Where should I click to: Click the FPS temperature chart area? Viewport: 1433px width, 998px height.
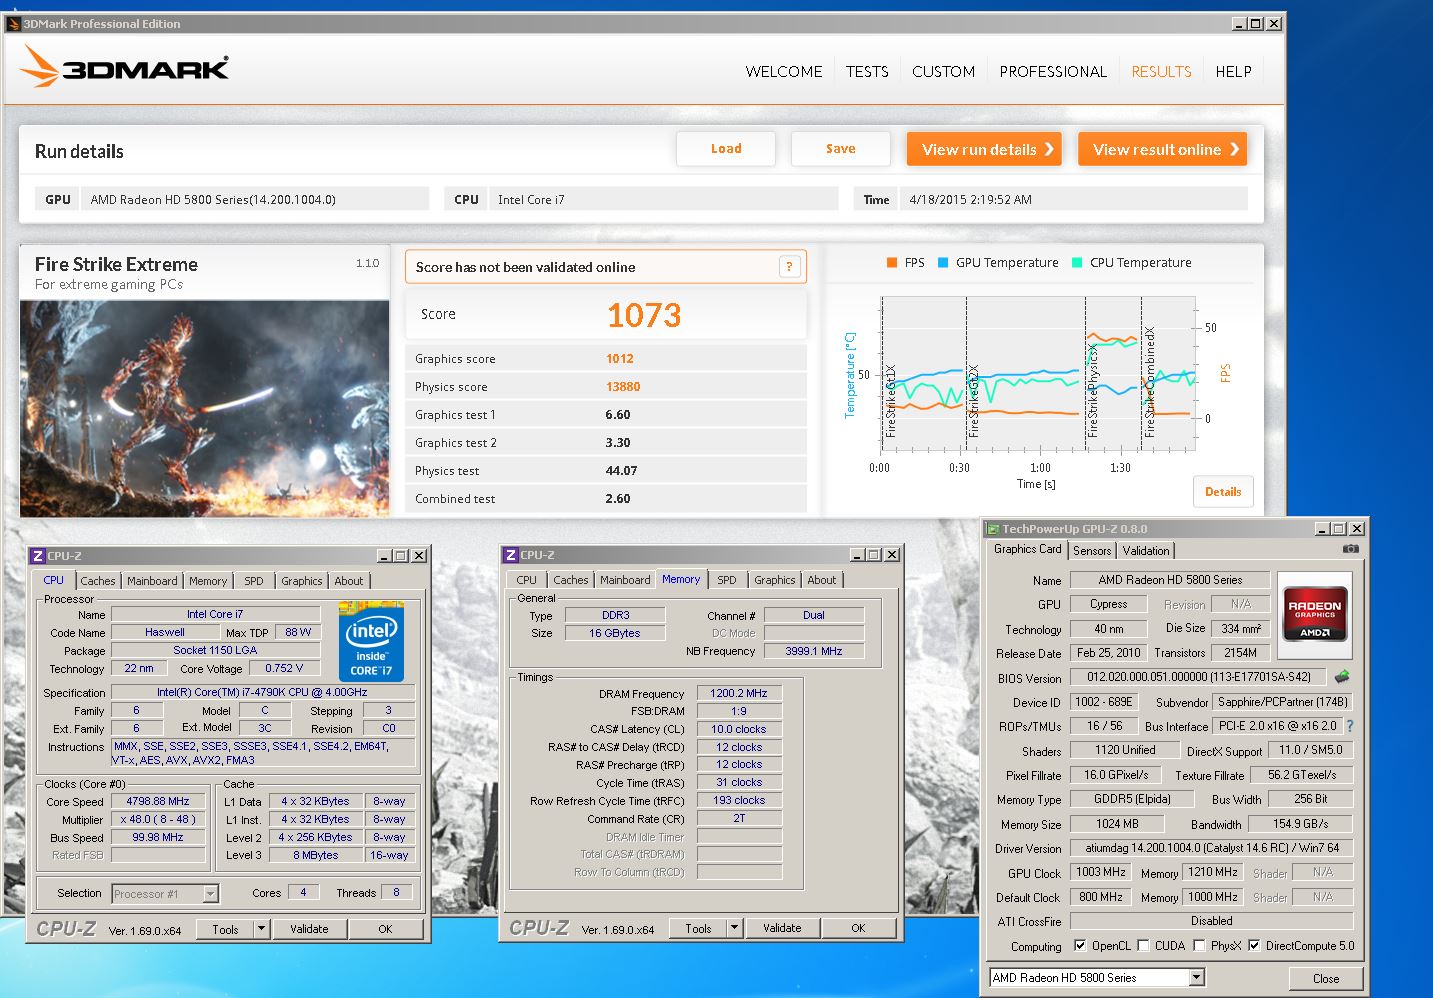[1037, 374]
